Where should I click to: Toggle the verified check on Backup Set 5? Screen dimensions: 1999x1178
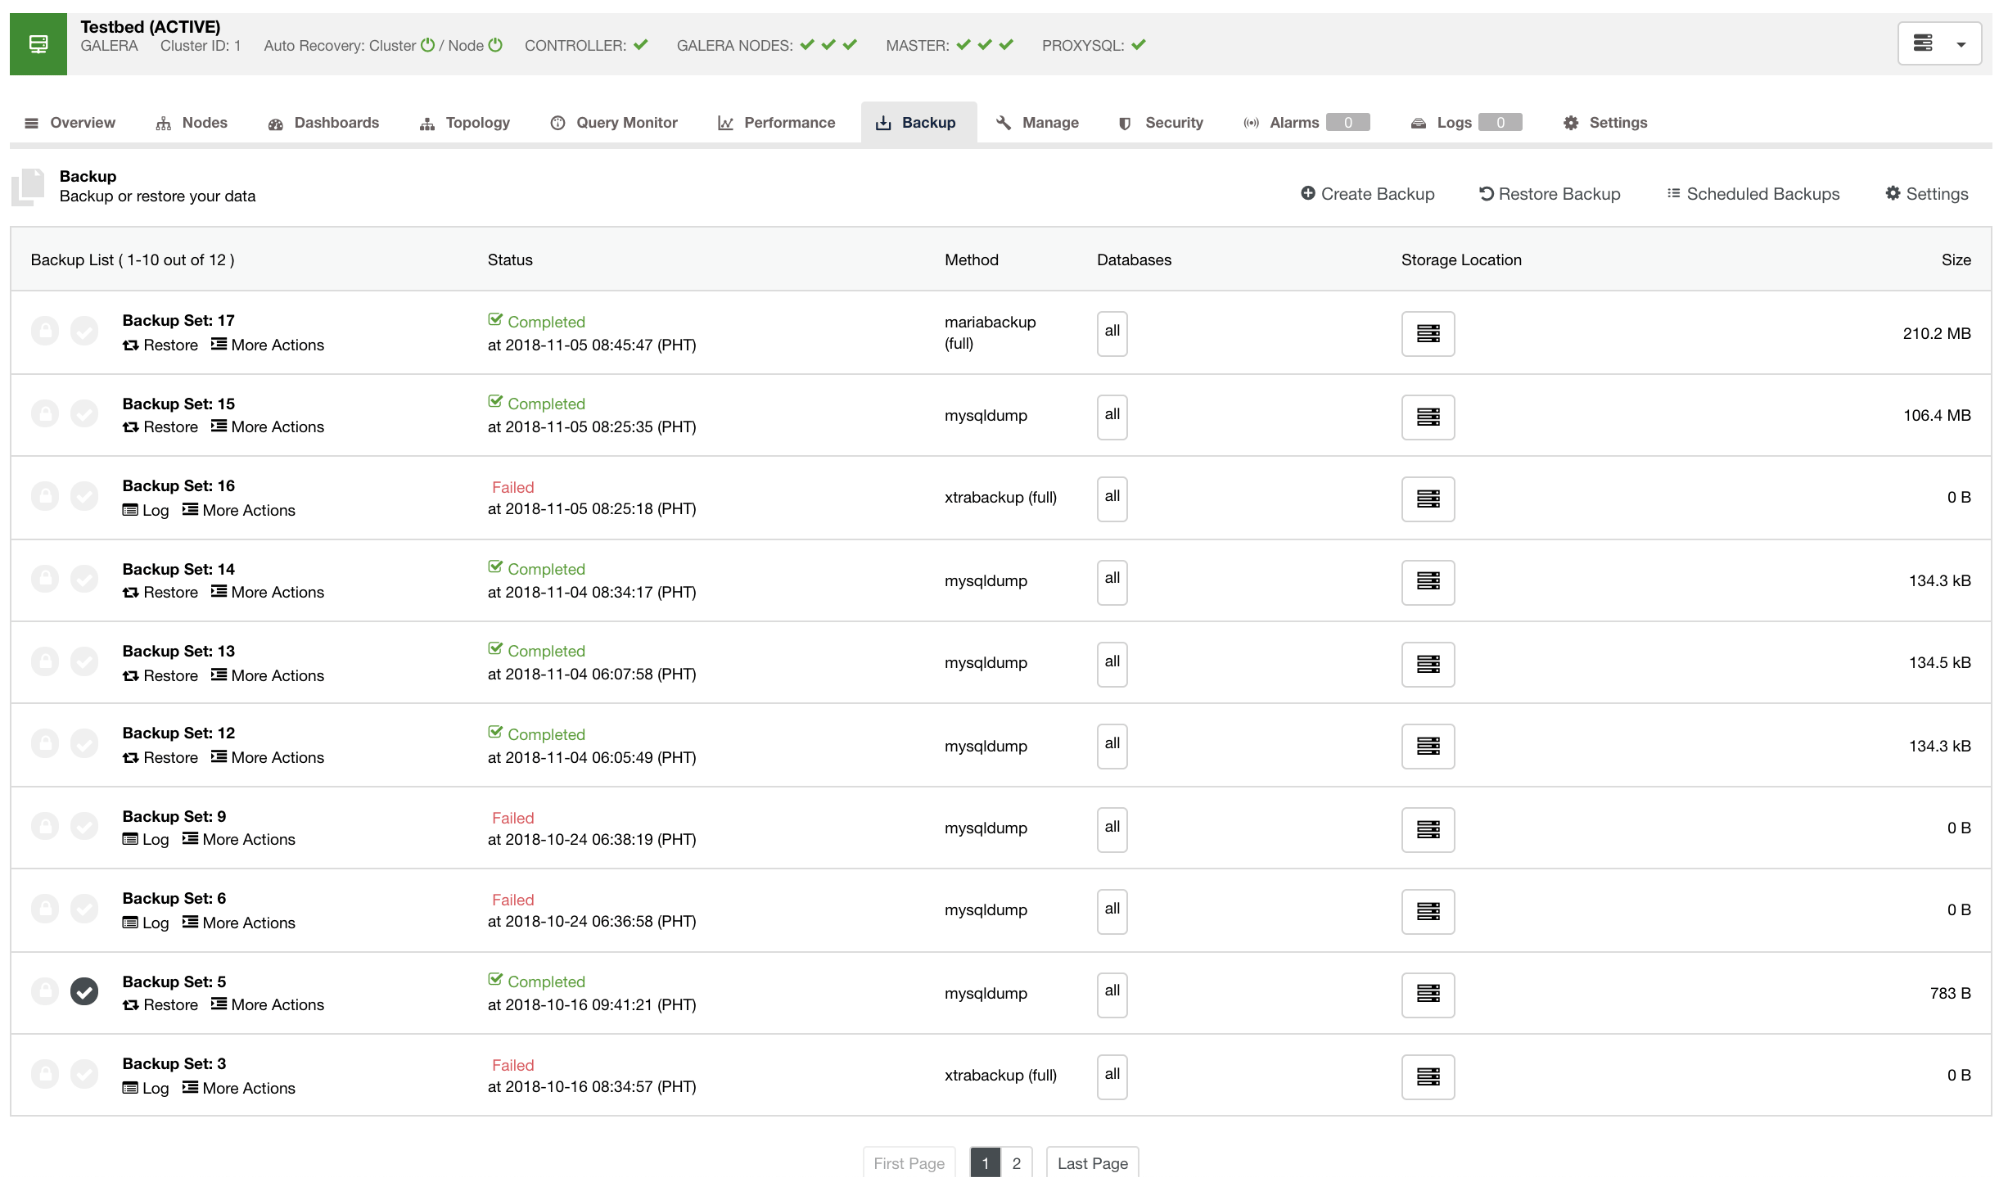[x=84, y=992]
